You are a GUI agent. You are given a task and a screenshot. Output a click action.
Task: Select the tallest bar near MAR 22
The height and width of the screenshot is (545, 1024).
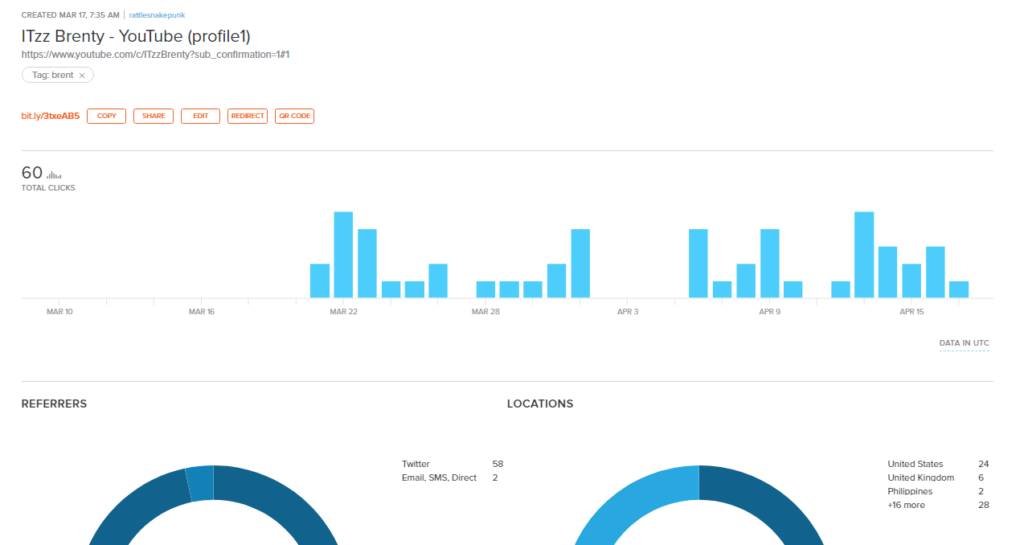(x=344, y=255)
